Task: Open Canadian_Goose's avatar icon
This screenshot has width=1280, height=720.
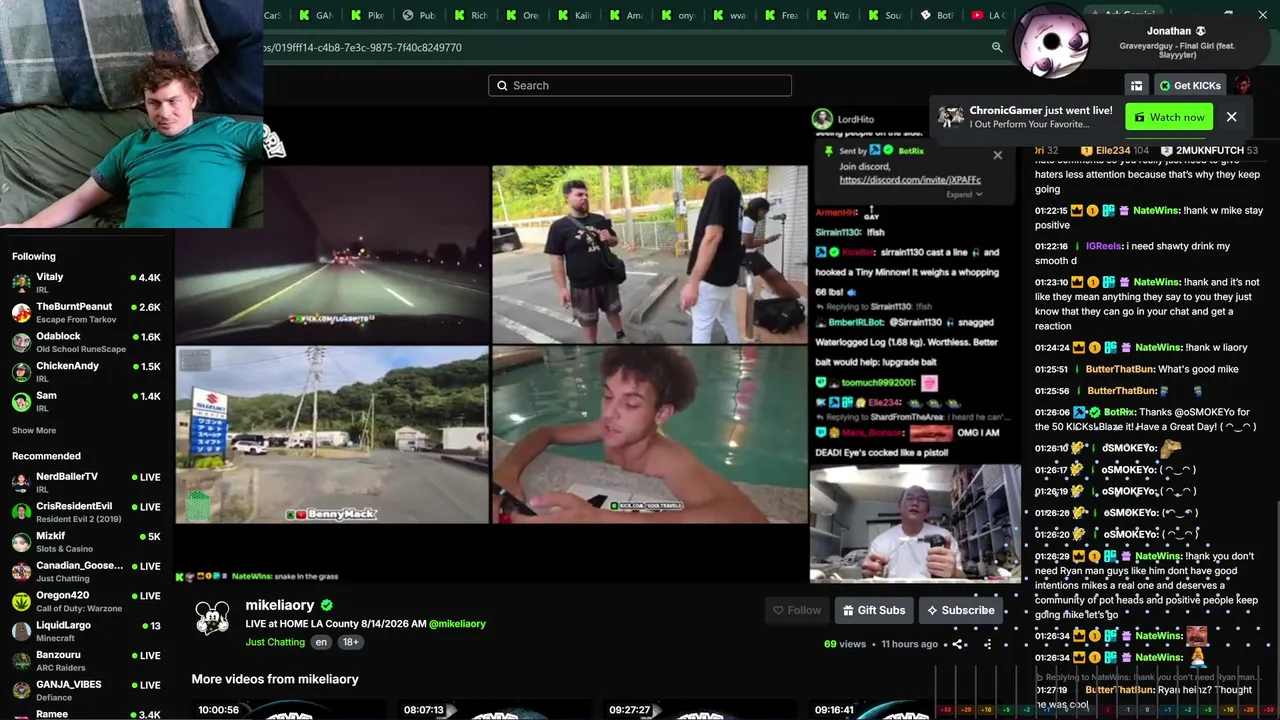Action: click(x=21, y=571)
